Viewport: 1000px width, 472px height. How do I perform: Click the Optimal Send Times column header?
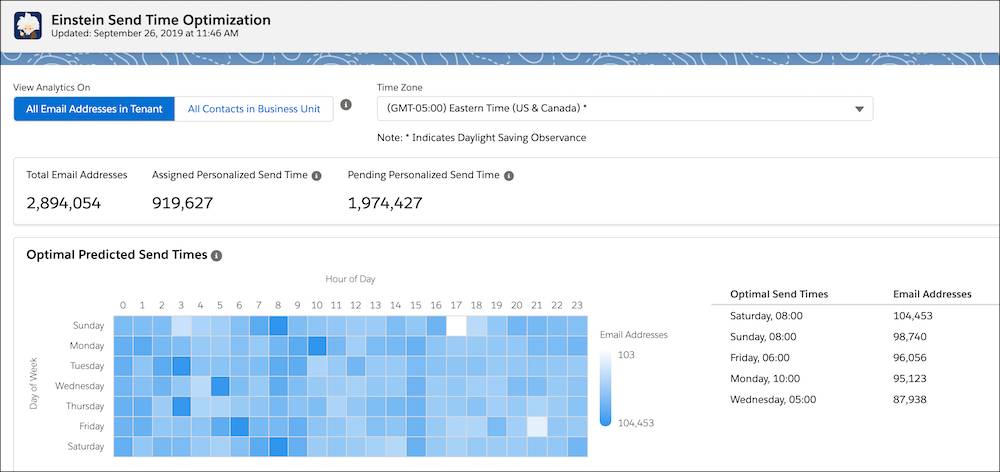point(779,294)
